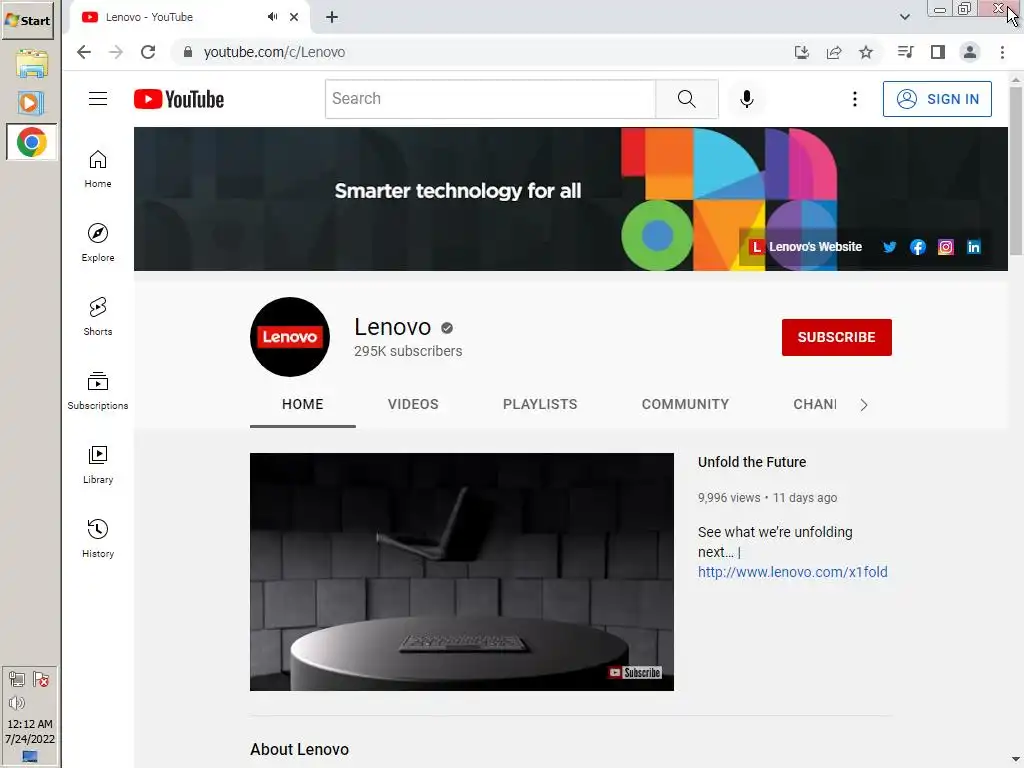Click the search magnifier button
1024x768 pixels.
coord(686,99)
